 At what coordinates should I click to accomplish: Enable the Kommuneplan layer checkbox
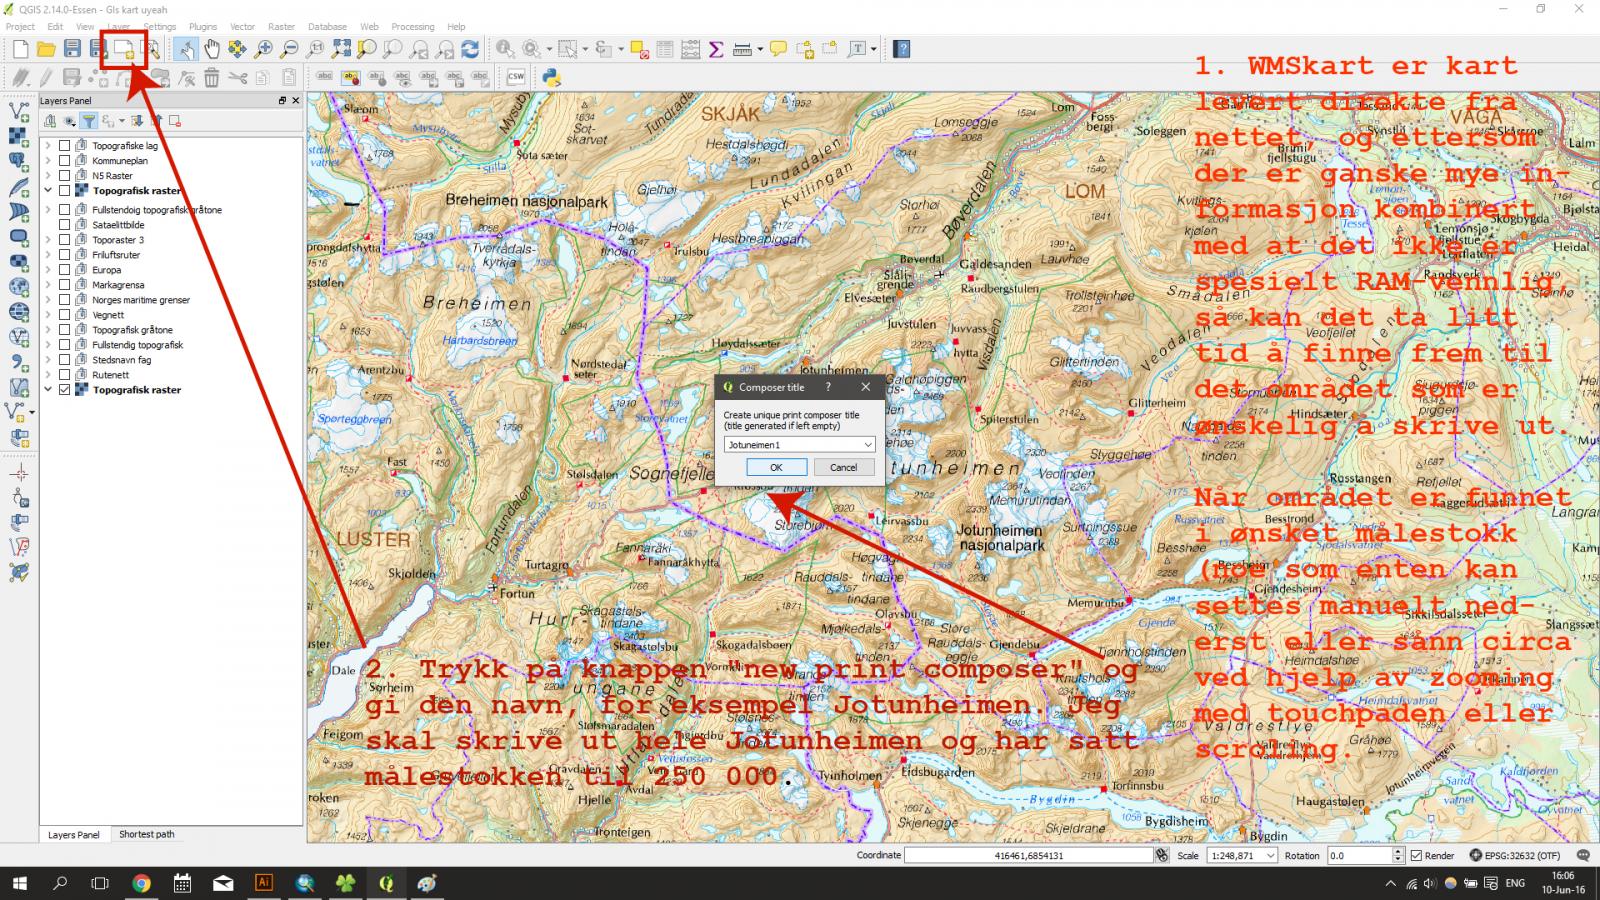click(x=65, y=160)
